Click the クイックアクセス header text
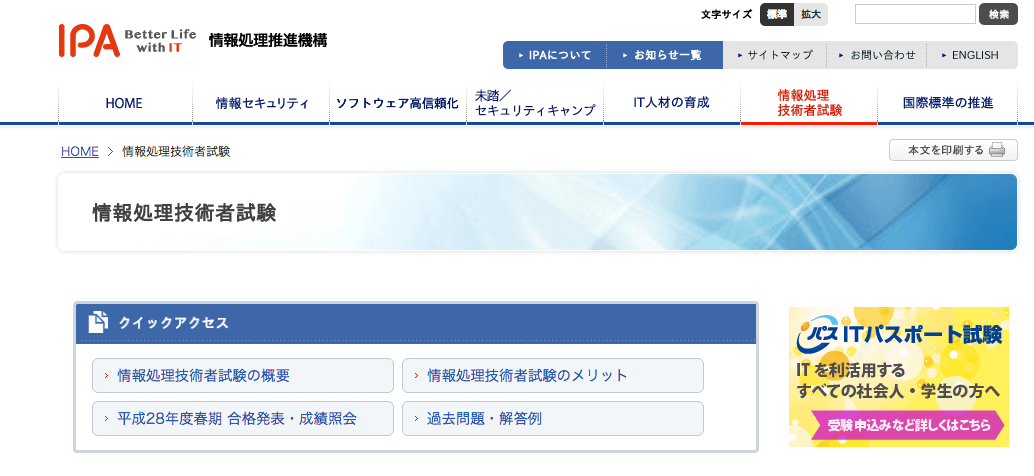 (173, 323)
